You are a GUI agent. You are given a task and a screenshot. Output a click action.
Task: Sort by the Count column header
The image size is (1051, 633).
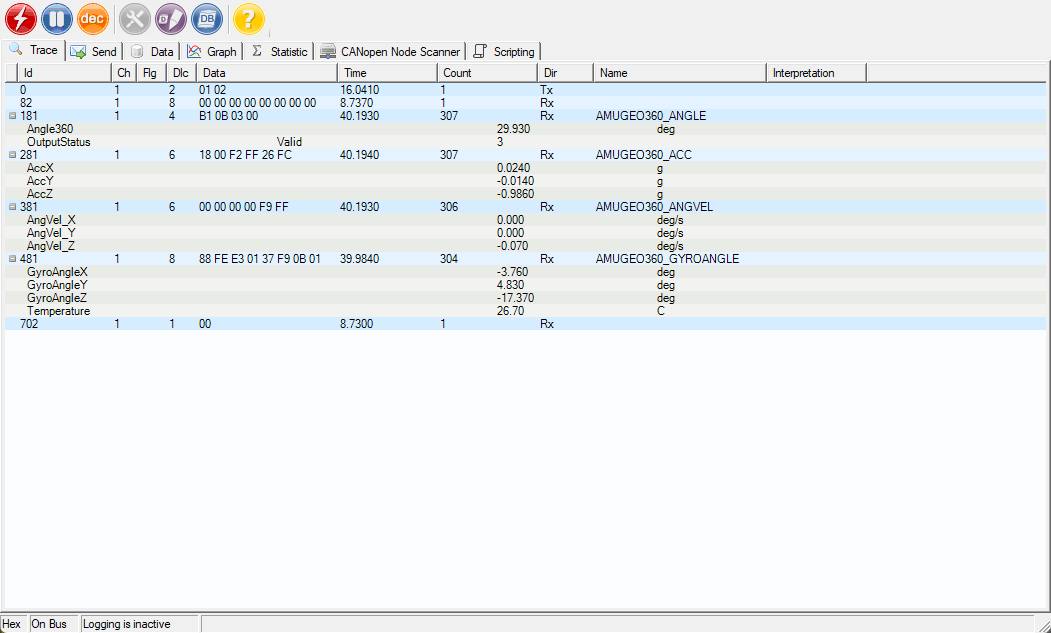[x=487, y=73]
